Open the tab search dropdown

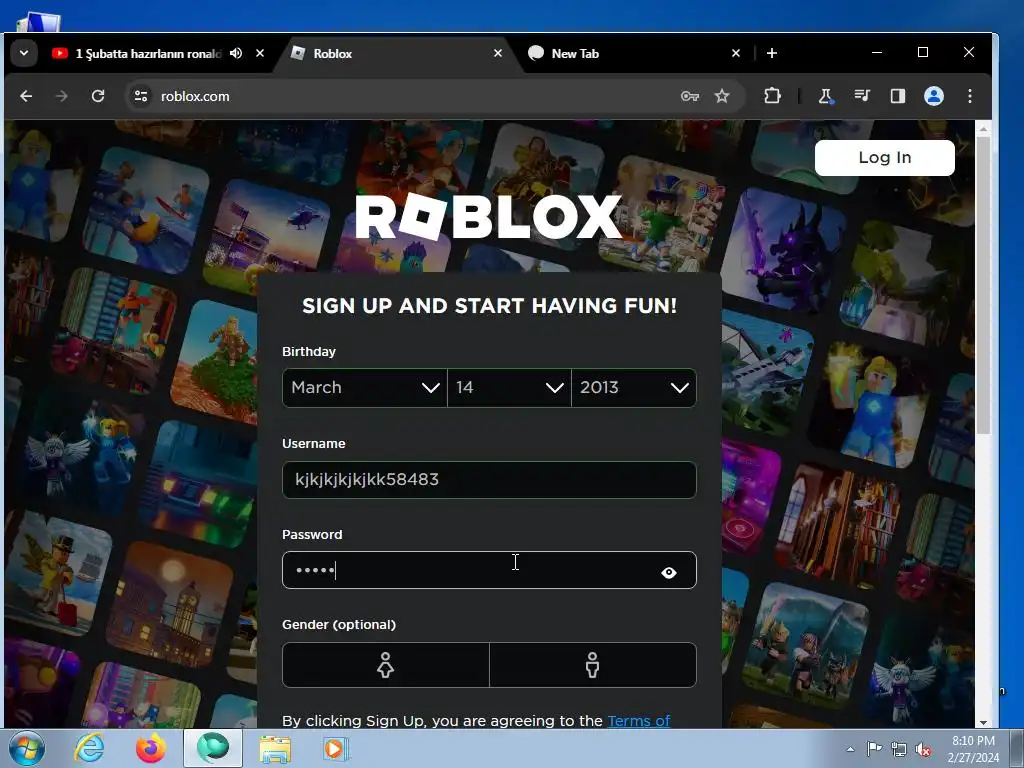point(24,53)
